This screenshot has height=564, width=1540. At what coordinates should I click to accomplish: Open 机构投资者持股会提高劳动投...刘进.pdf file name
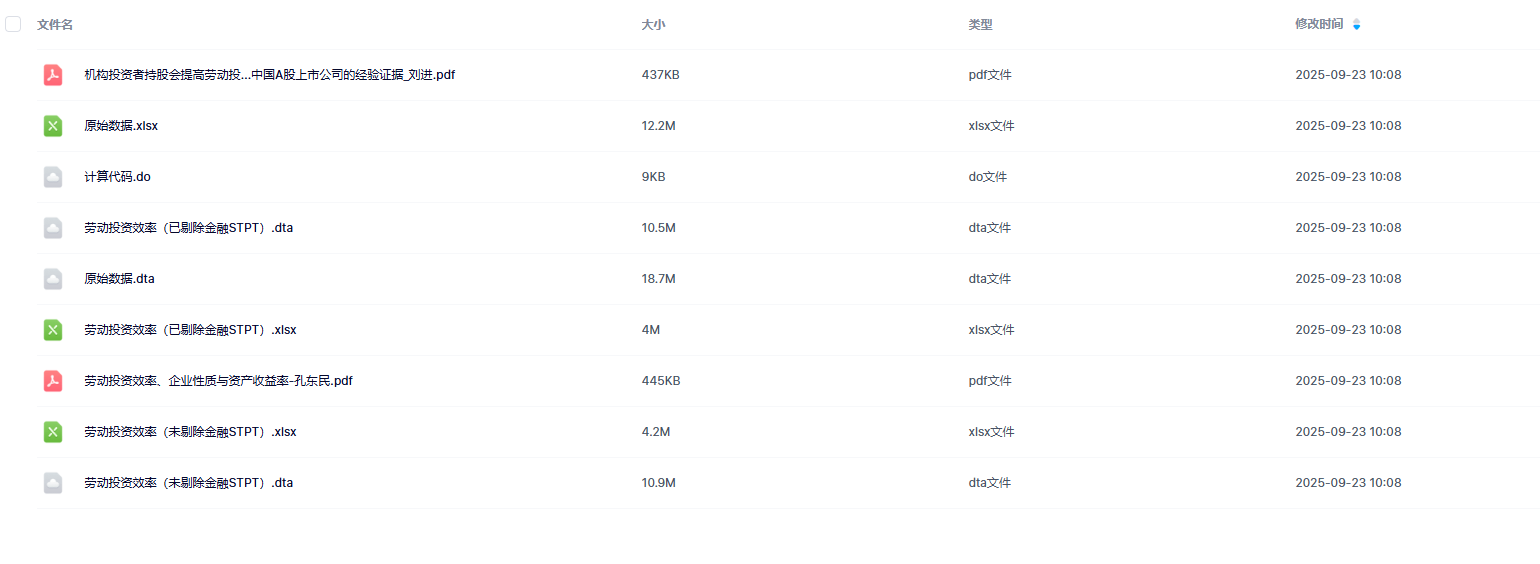click(x=269, y=75)
